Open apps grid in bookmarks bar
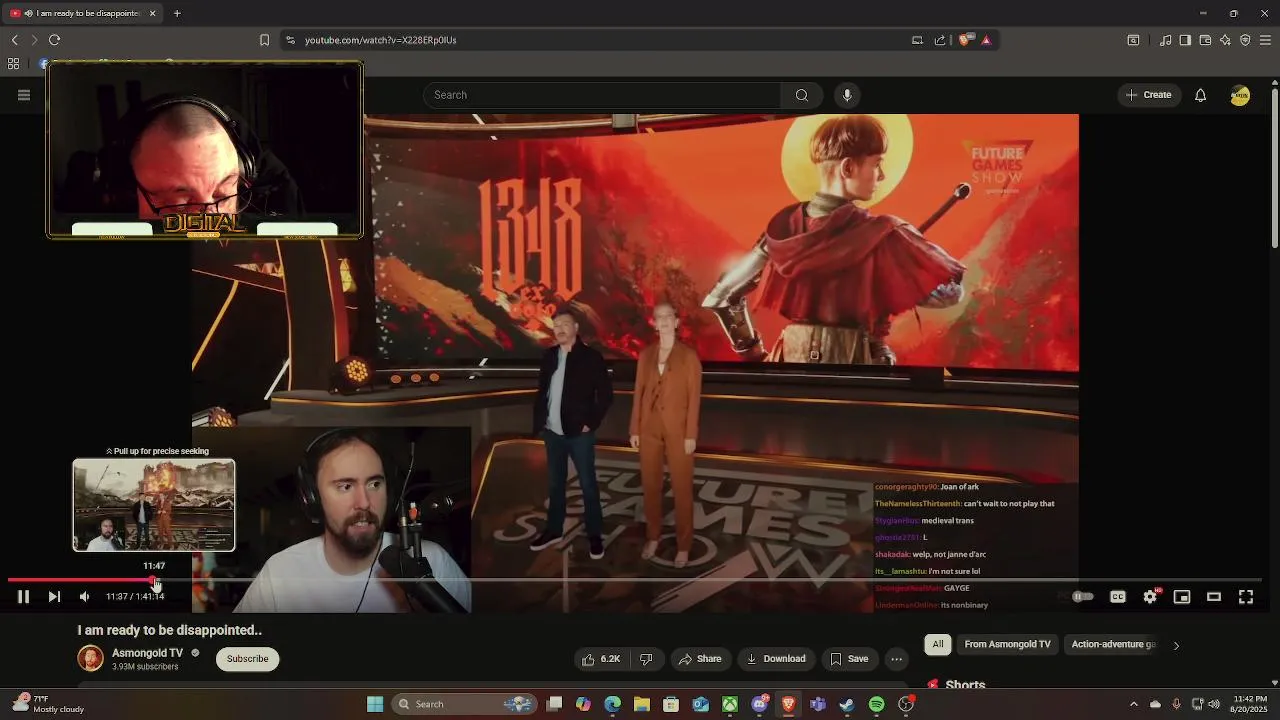The image size is (1280, 720). click(13, 64)
